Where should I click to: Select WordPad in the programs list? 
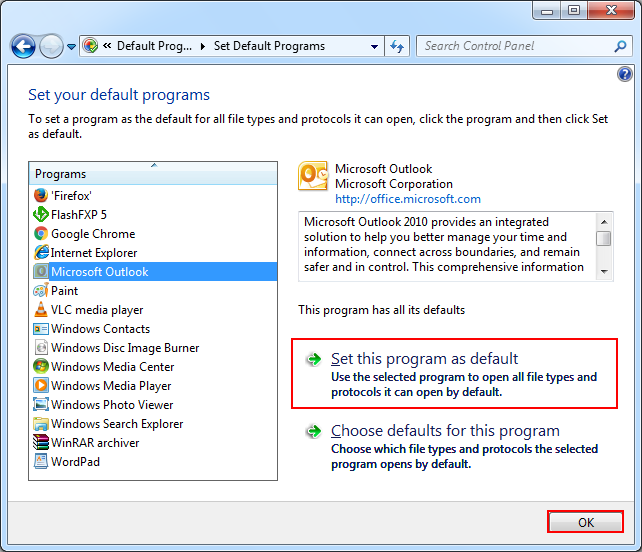pyautogui.click(x=153, y=461)
